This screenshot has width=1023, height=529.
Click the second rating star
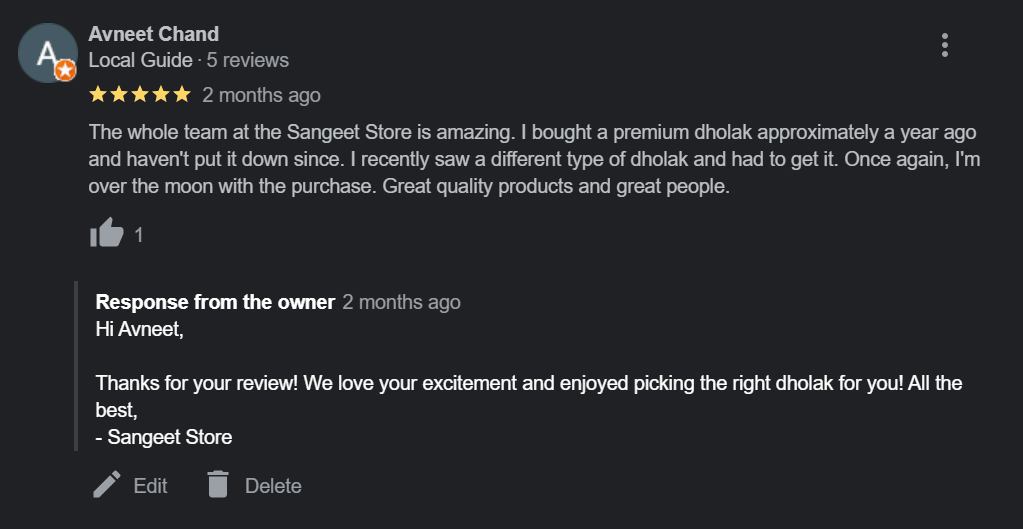[x=119, y=95]
